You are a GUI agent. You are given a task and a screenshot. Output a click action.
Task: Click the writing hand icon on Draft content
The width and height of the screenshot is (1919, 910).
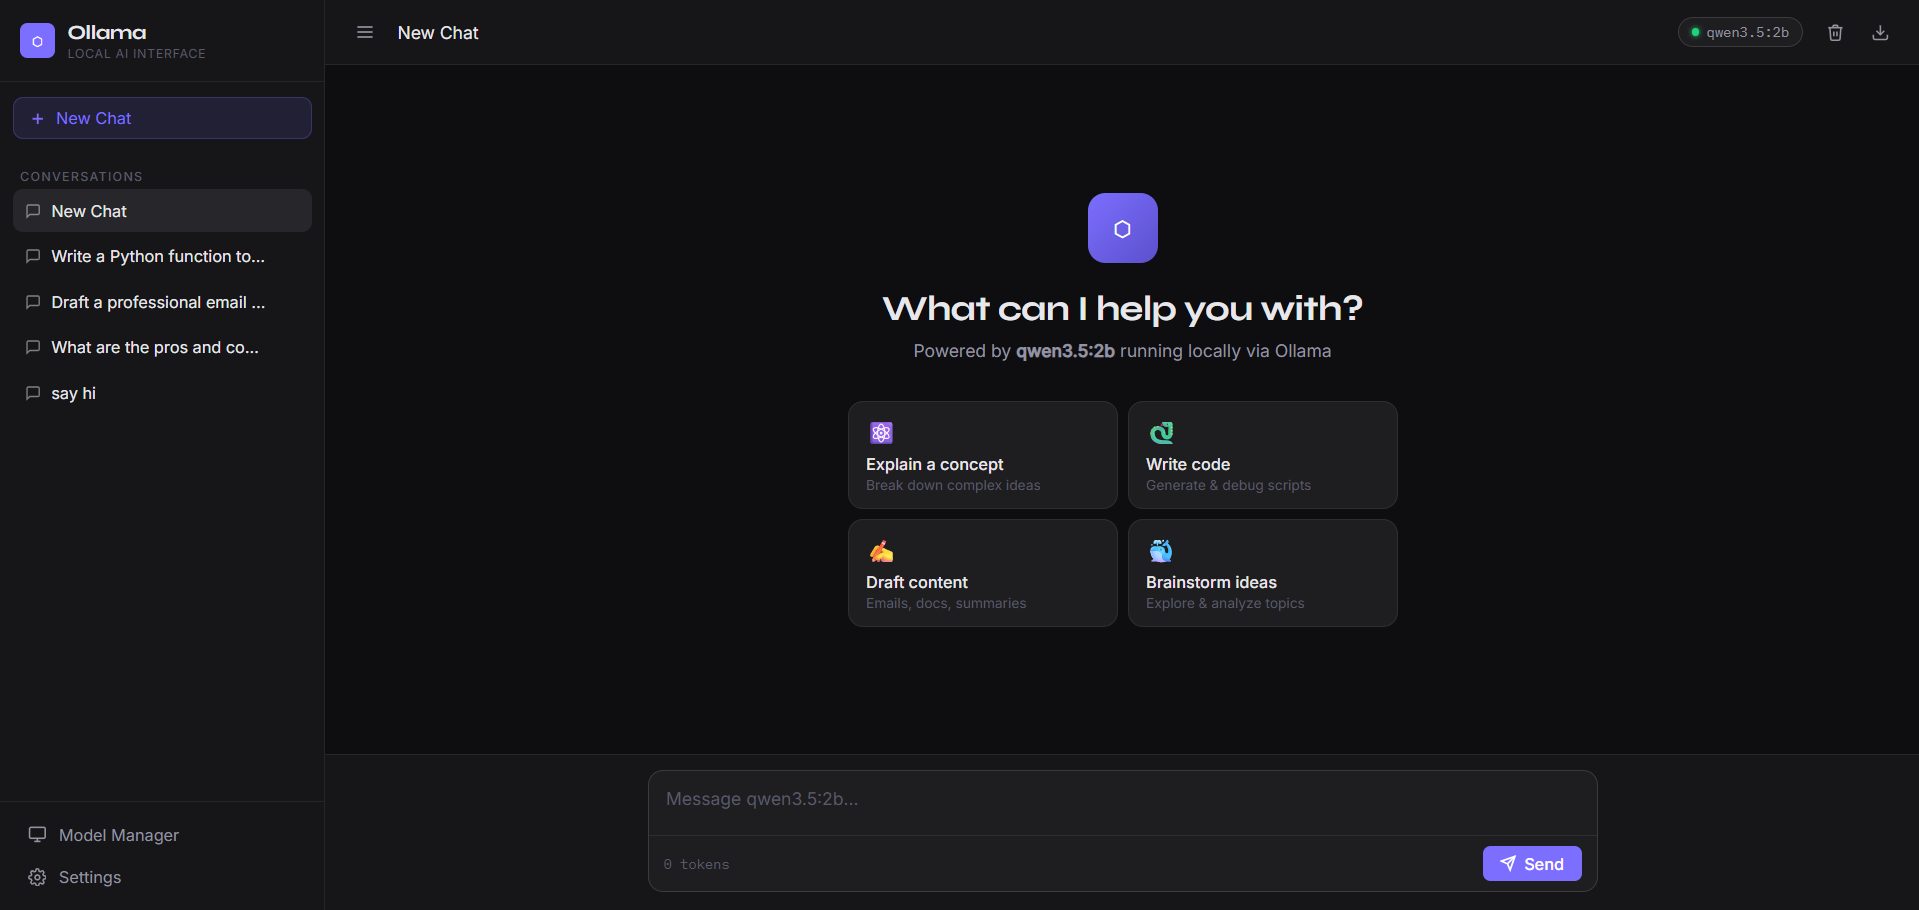point(881,551)
